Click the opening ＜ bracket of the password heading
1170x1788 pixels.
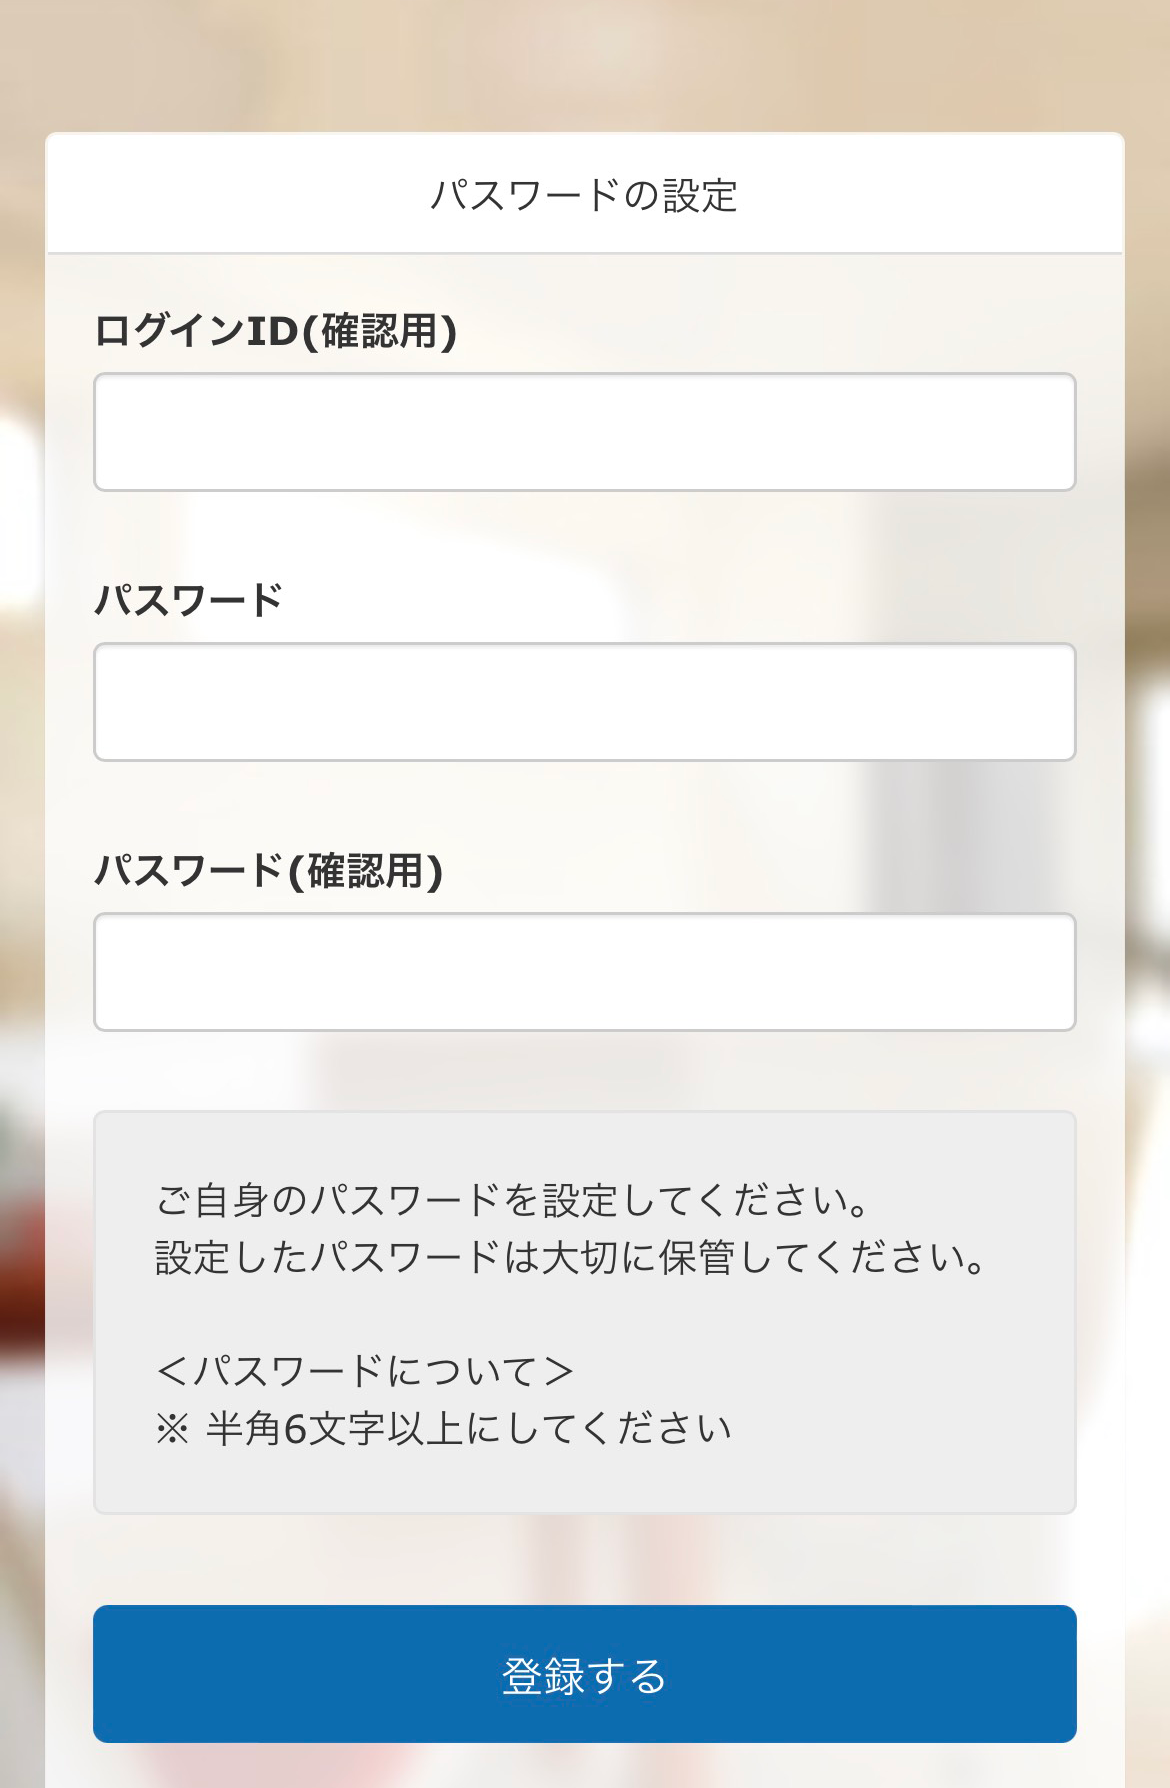pyautogui.click(x=172, y=1371)
